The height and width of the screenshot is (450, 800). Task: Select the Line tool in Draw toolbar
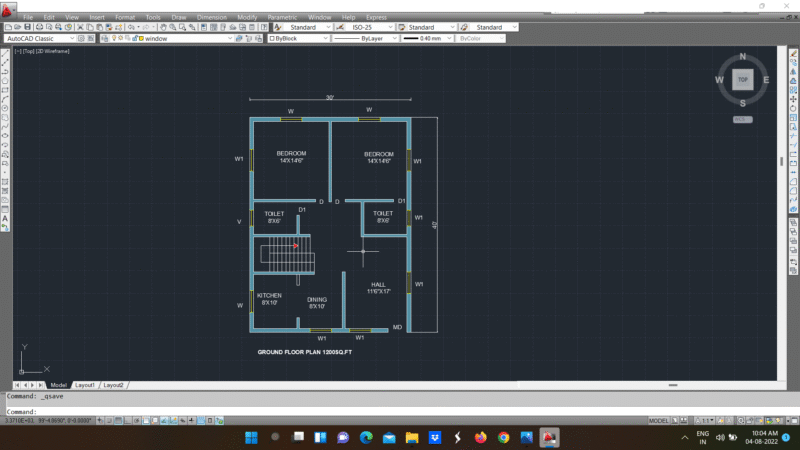(x=5, y=53)
